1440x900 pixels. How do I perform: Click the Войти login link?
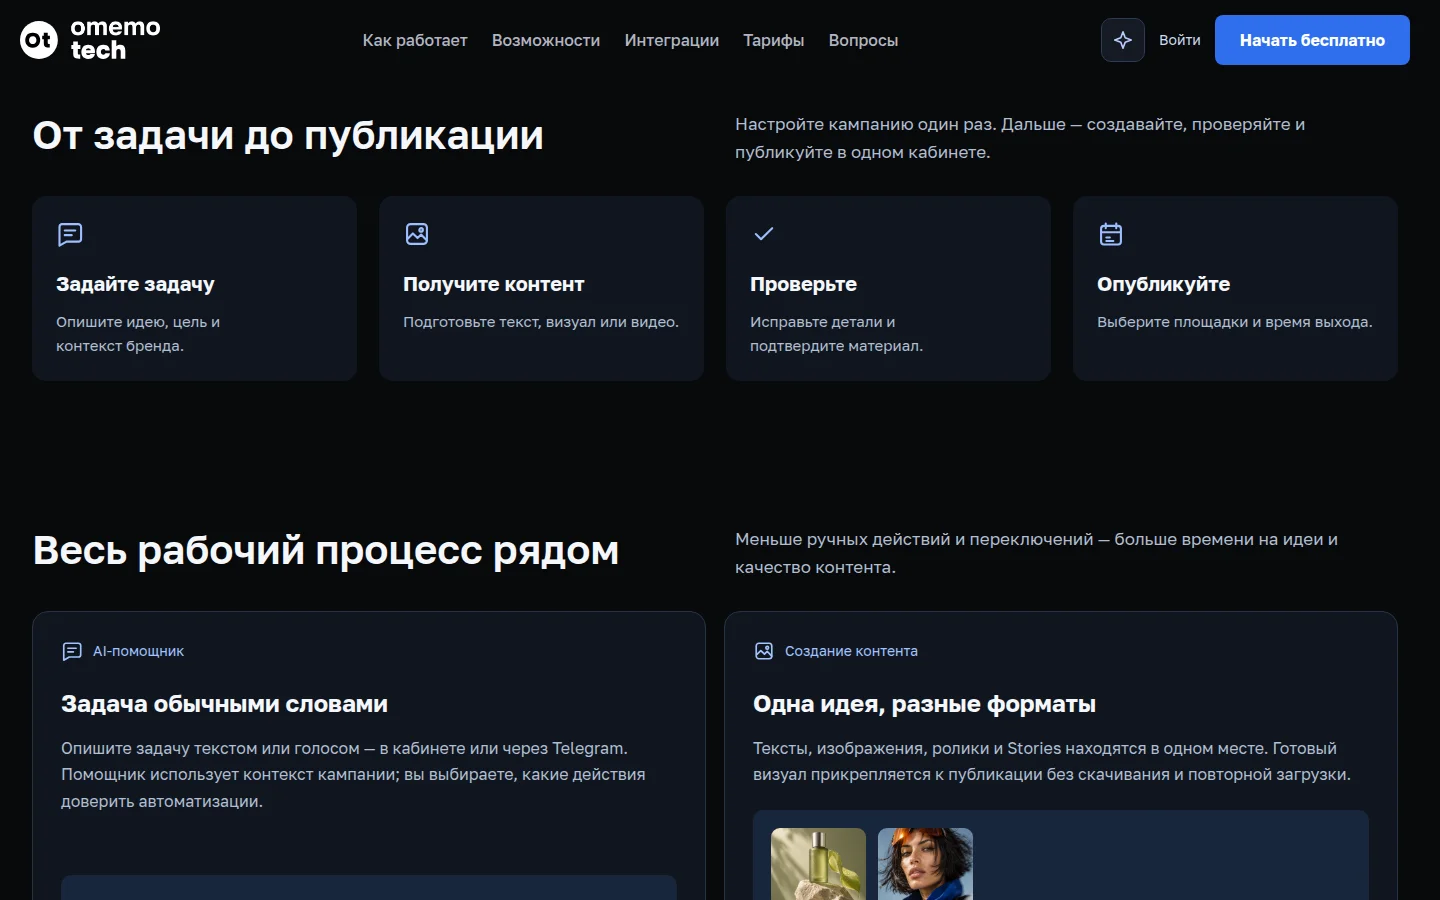(1180, 40)
